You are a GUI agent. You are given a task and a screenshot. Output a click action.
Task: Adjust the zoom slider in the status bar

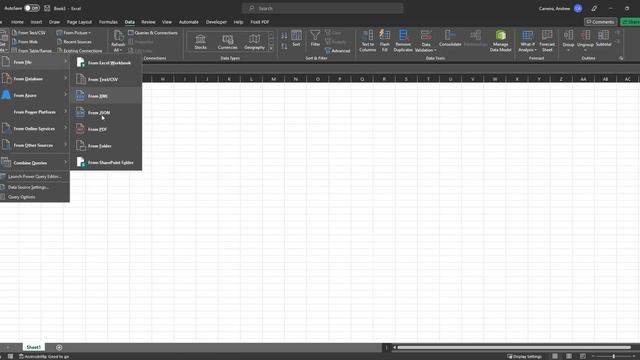613,356
